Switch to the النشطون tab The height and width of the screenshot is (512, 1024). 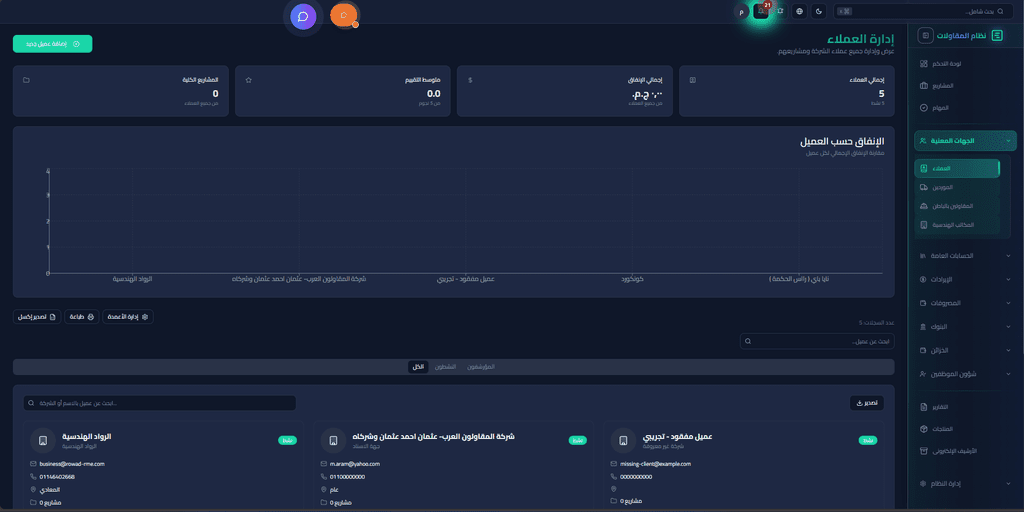445,367
